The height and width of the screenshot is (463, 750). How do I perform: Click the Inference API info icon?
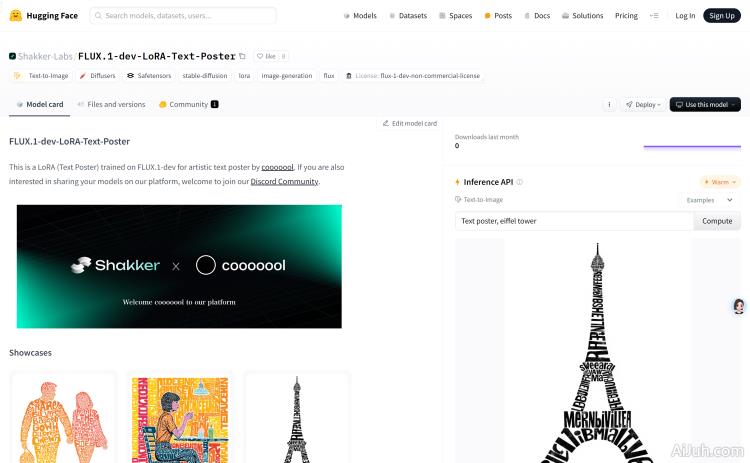click(519, 182)
